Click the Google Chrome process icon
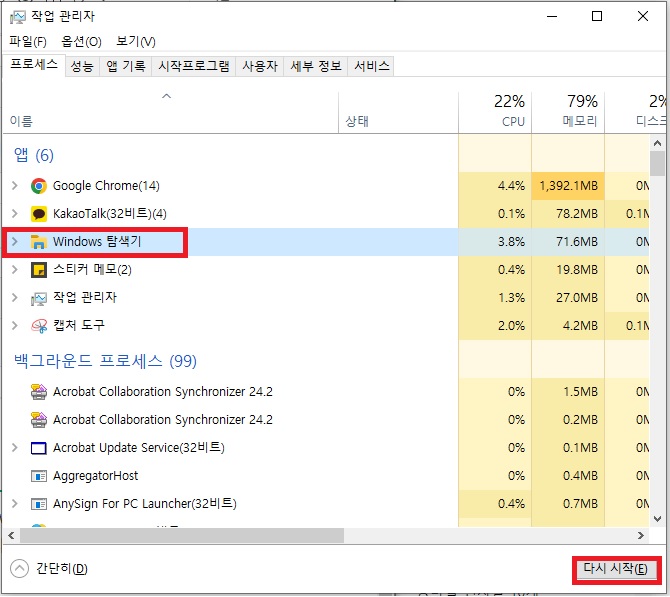This screenshot has width=670, height=597. (x=39, y=186)
